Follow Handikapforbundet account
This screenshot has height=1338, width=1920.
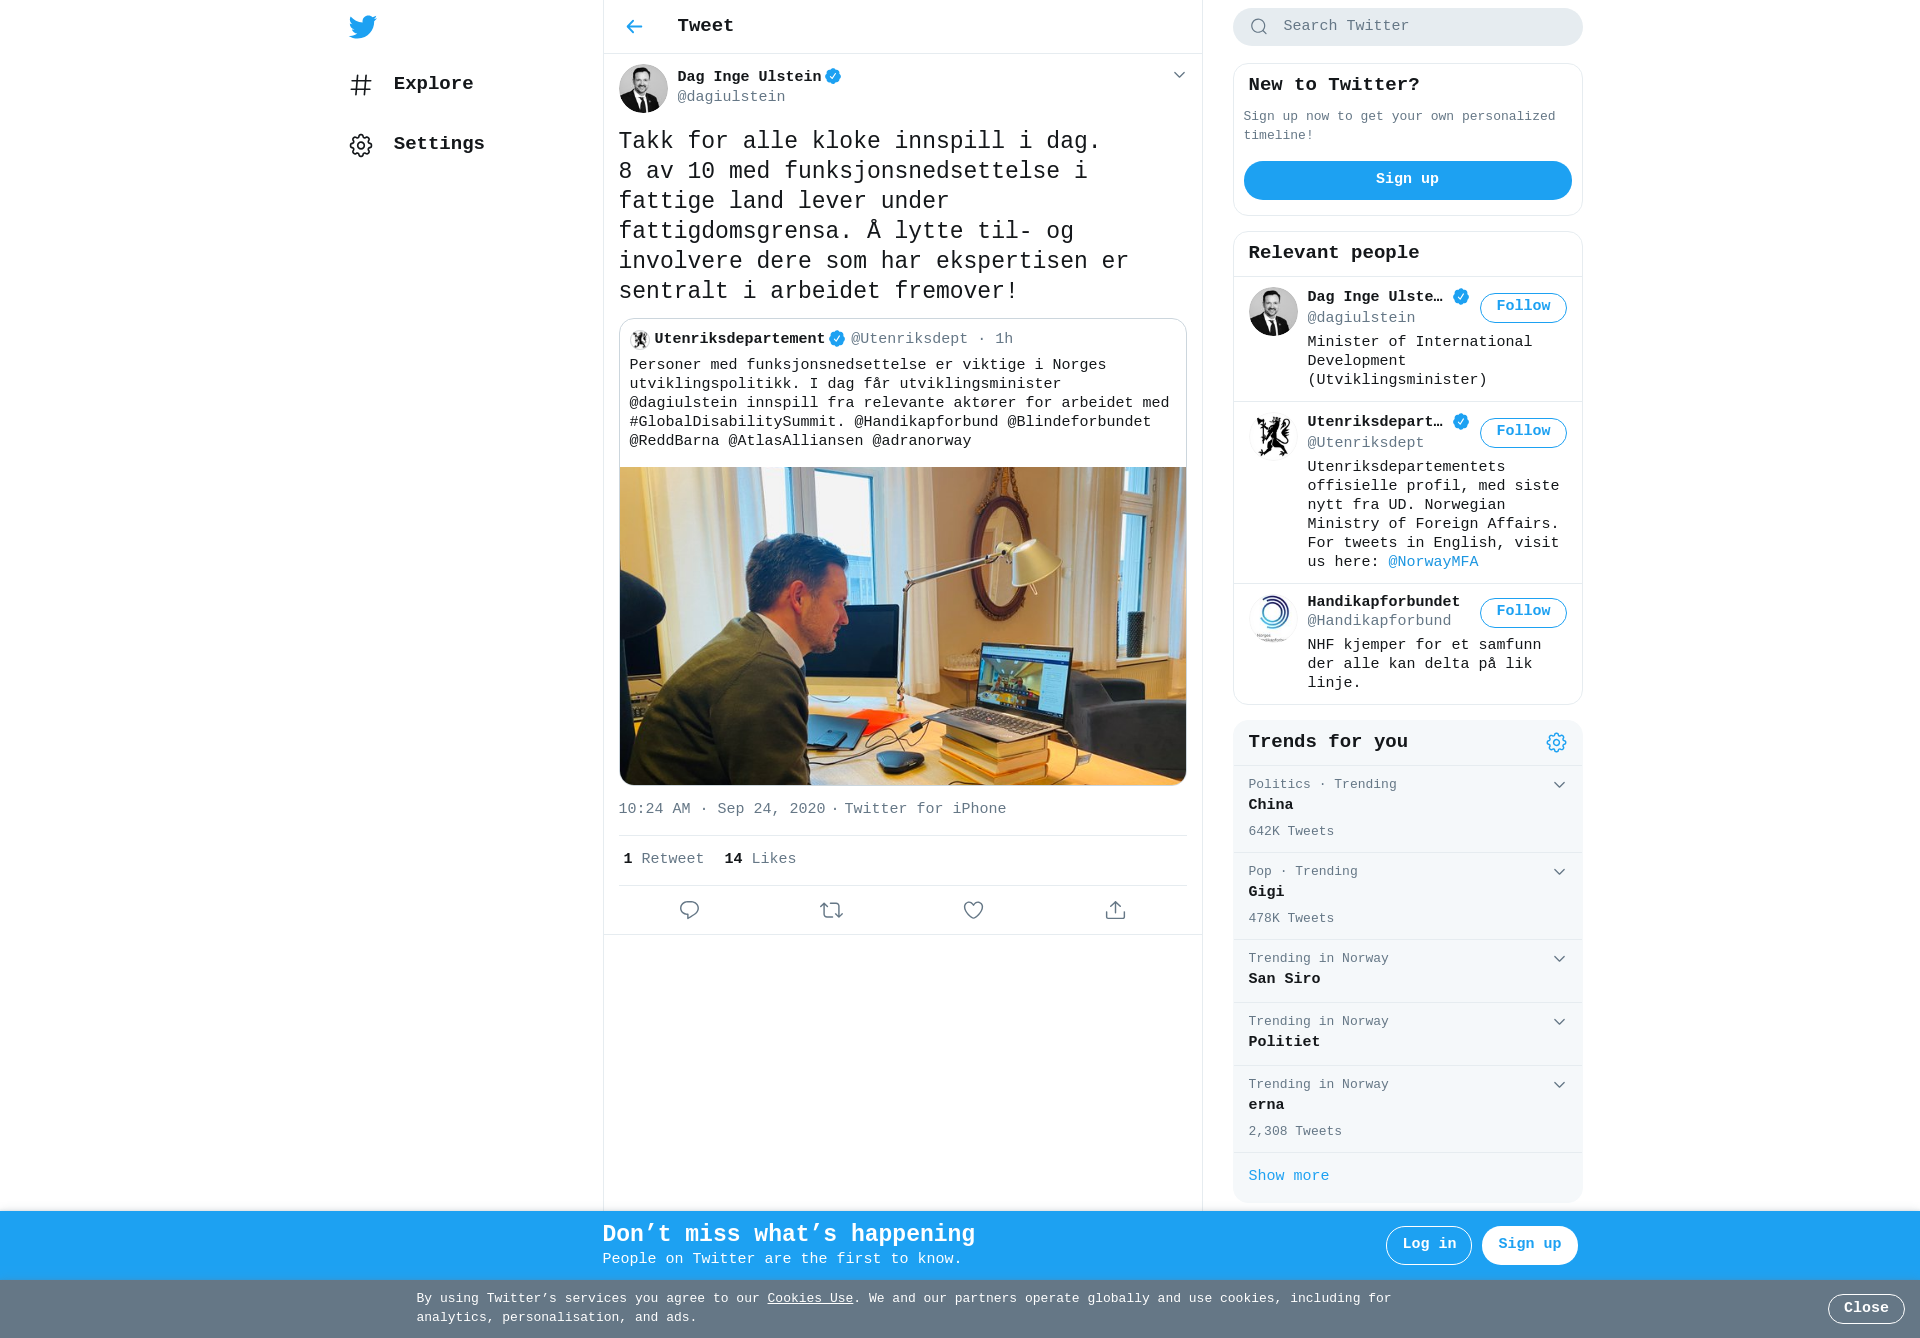pyautogui.click(x=1523, y=612)
